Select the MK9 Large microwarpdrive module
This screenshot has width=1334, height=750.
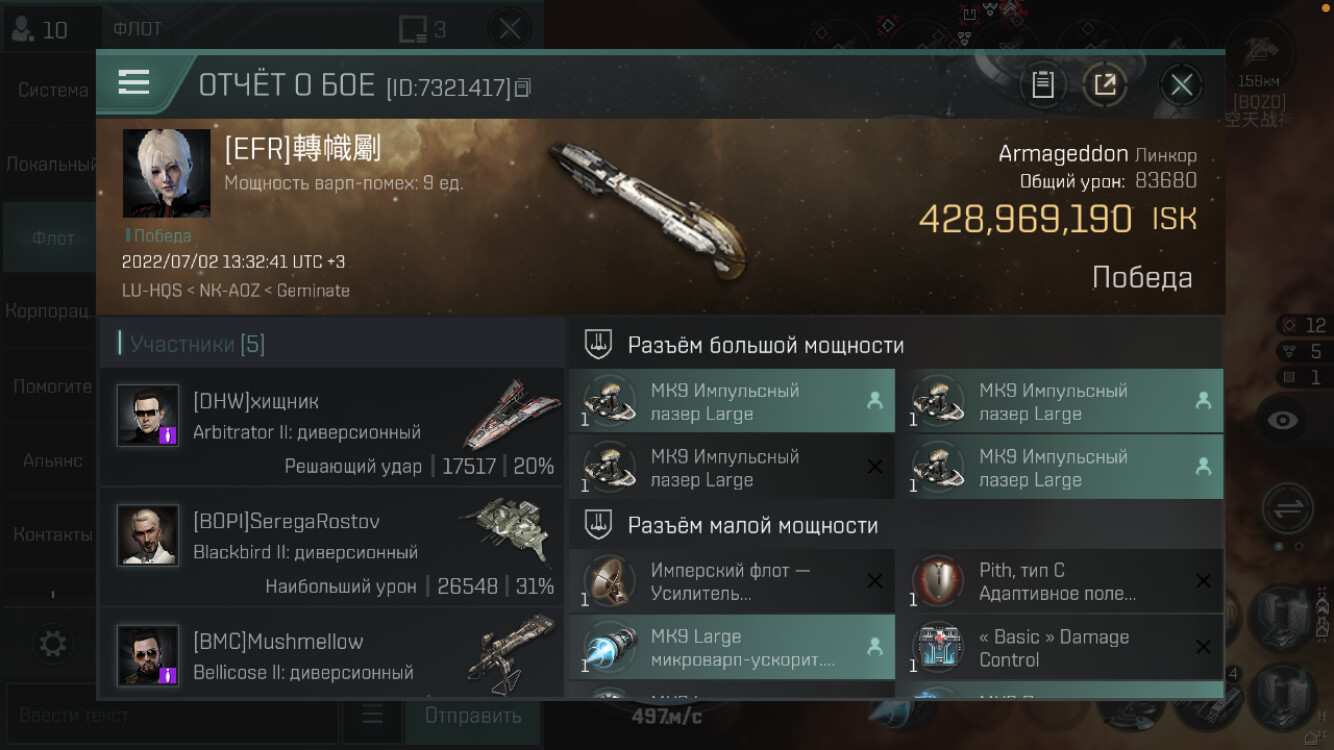point(732,647)
